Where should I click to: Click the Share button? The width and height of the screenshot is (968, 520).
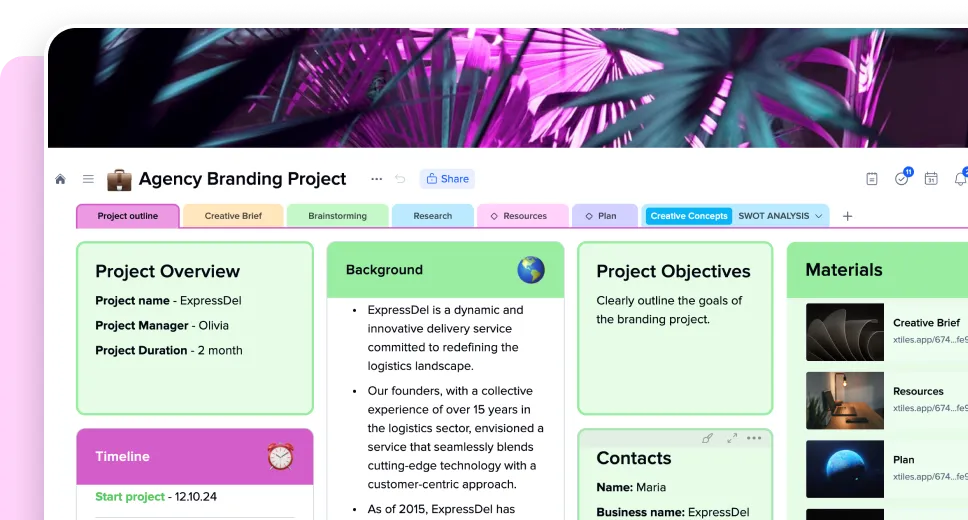(x=447, y=179)
